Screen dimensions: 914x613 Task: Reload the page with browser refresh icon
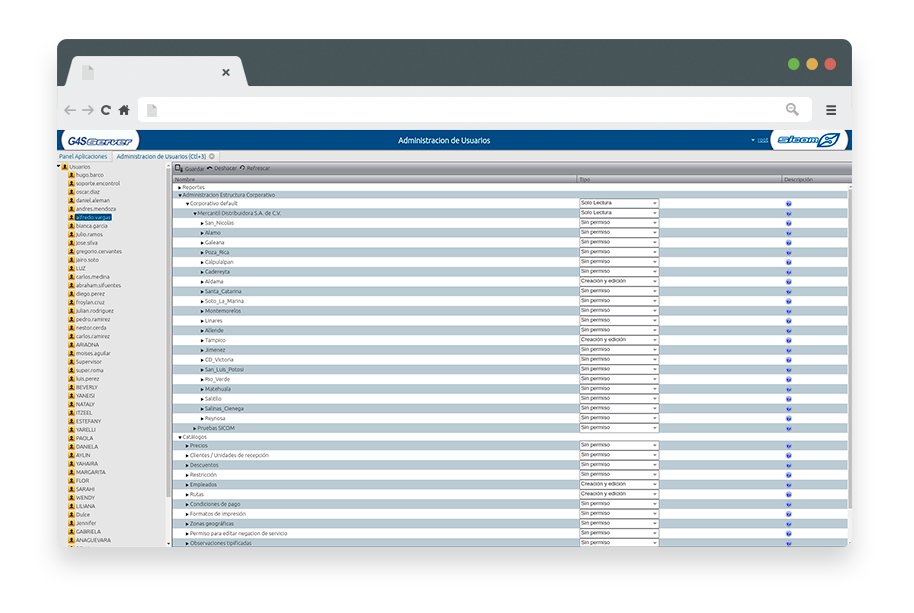tap(106, 110)
